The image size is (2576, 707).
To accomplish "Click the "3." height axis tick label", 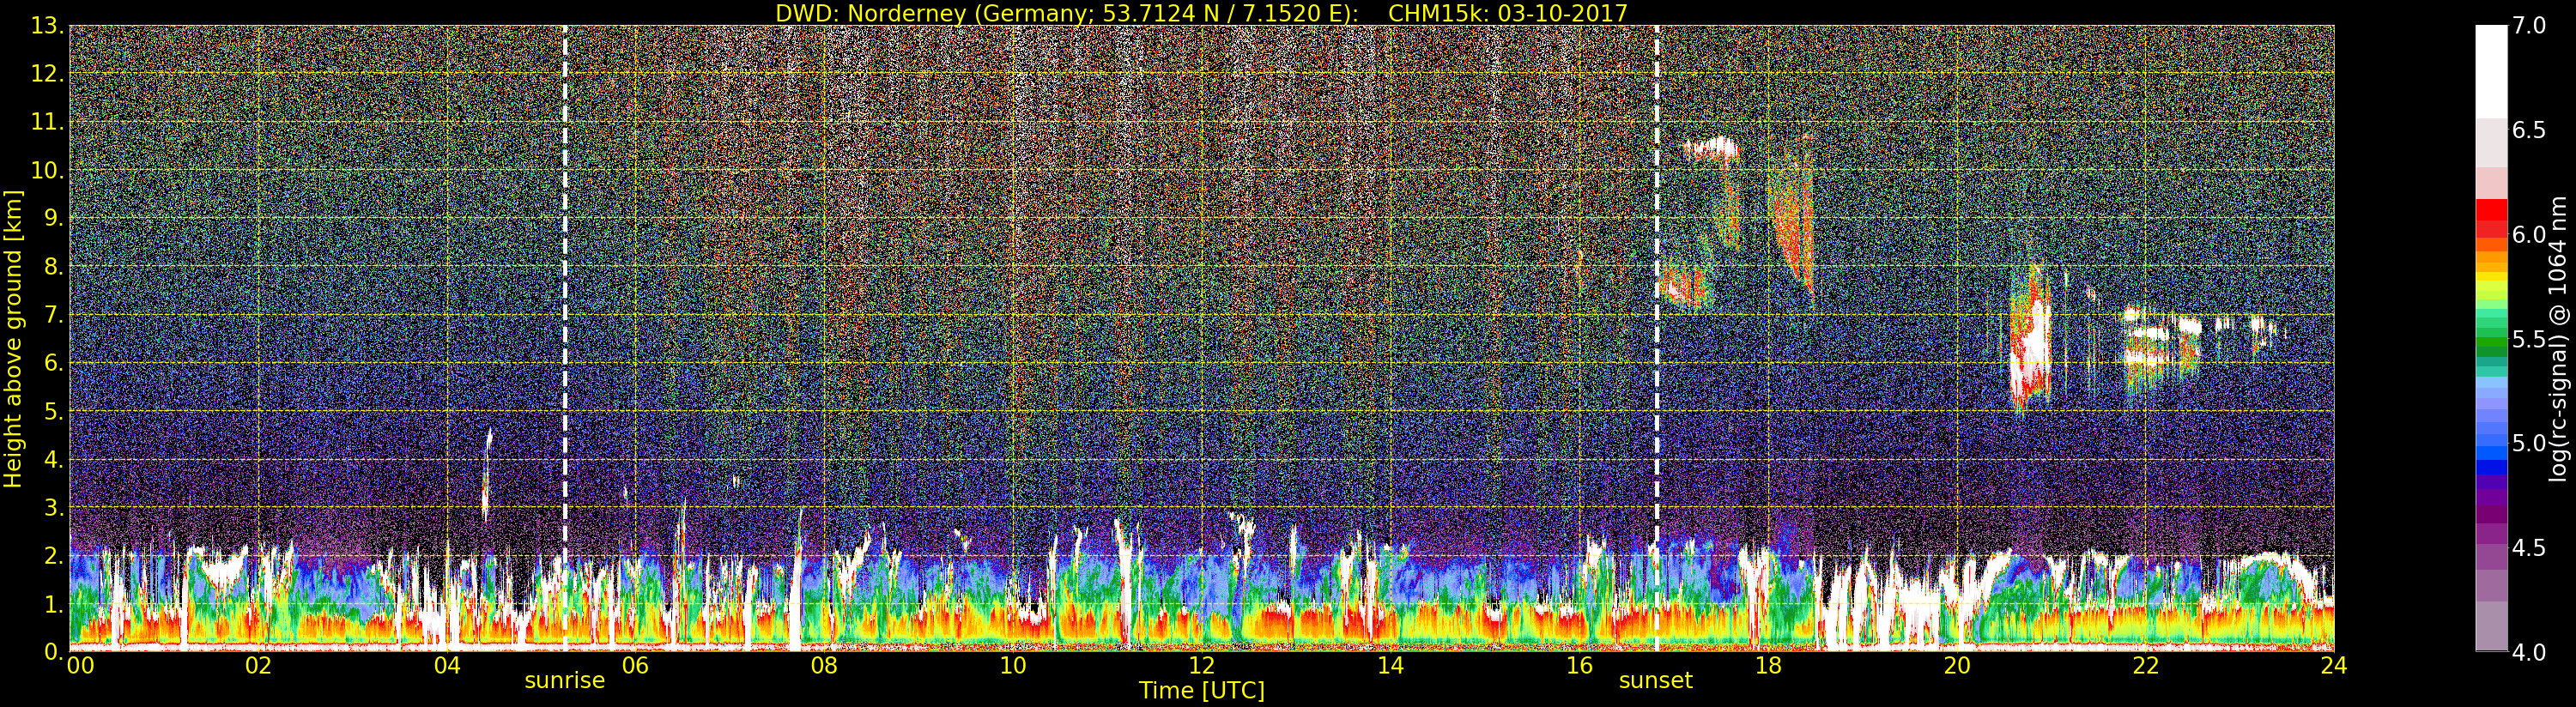I will click(53, 507).
